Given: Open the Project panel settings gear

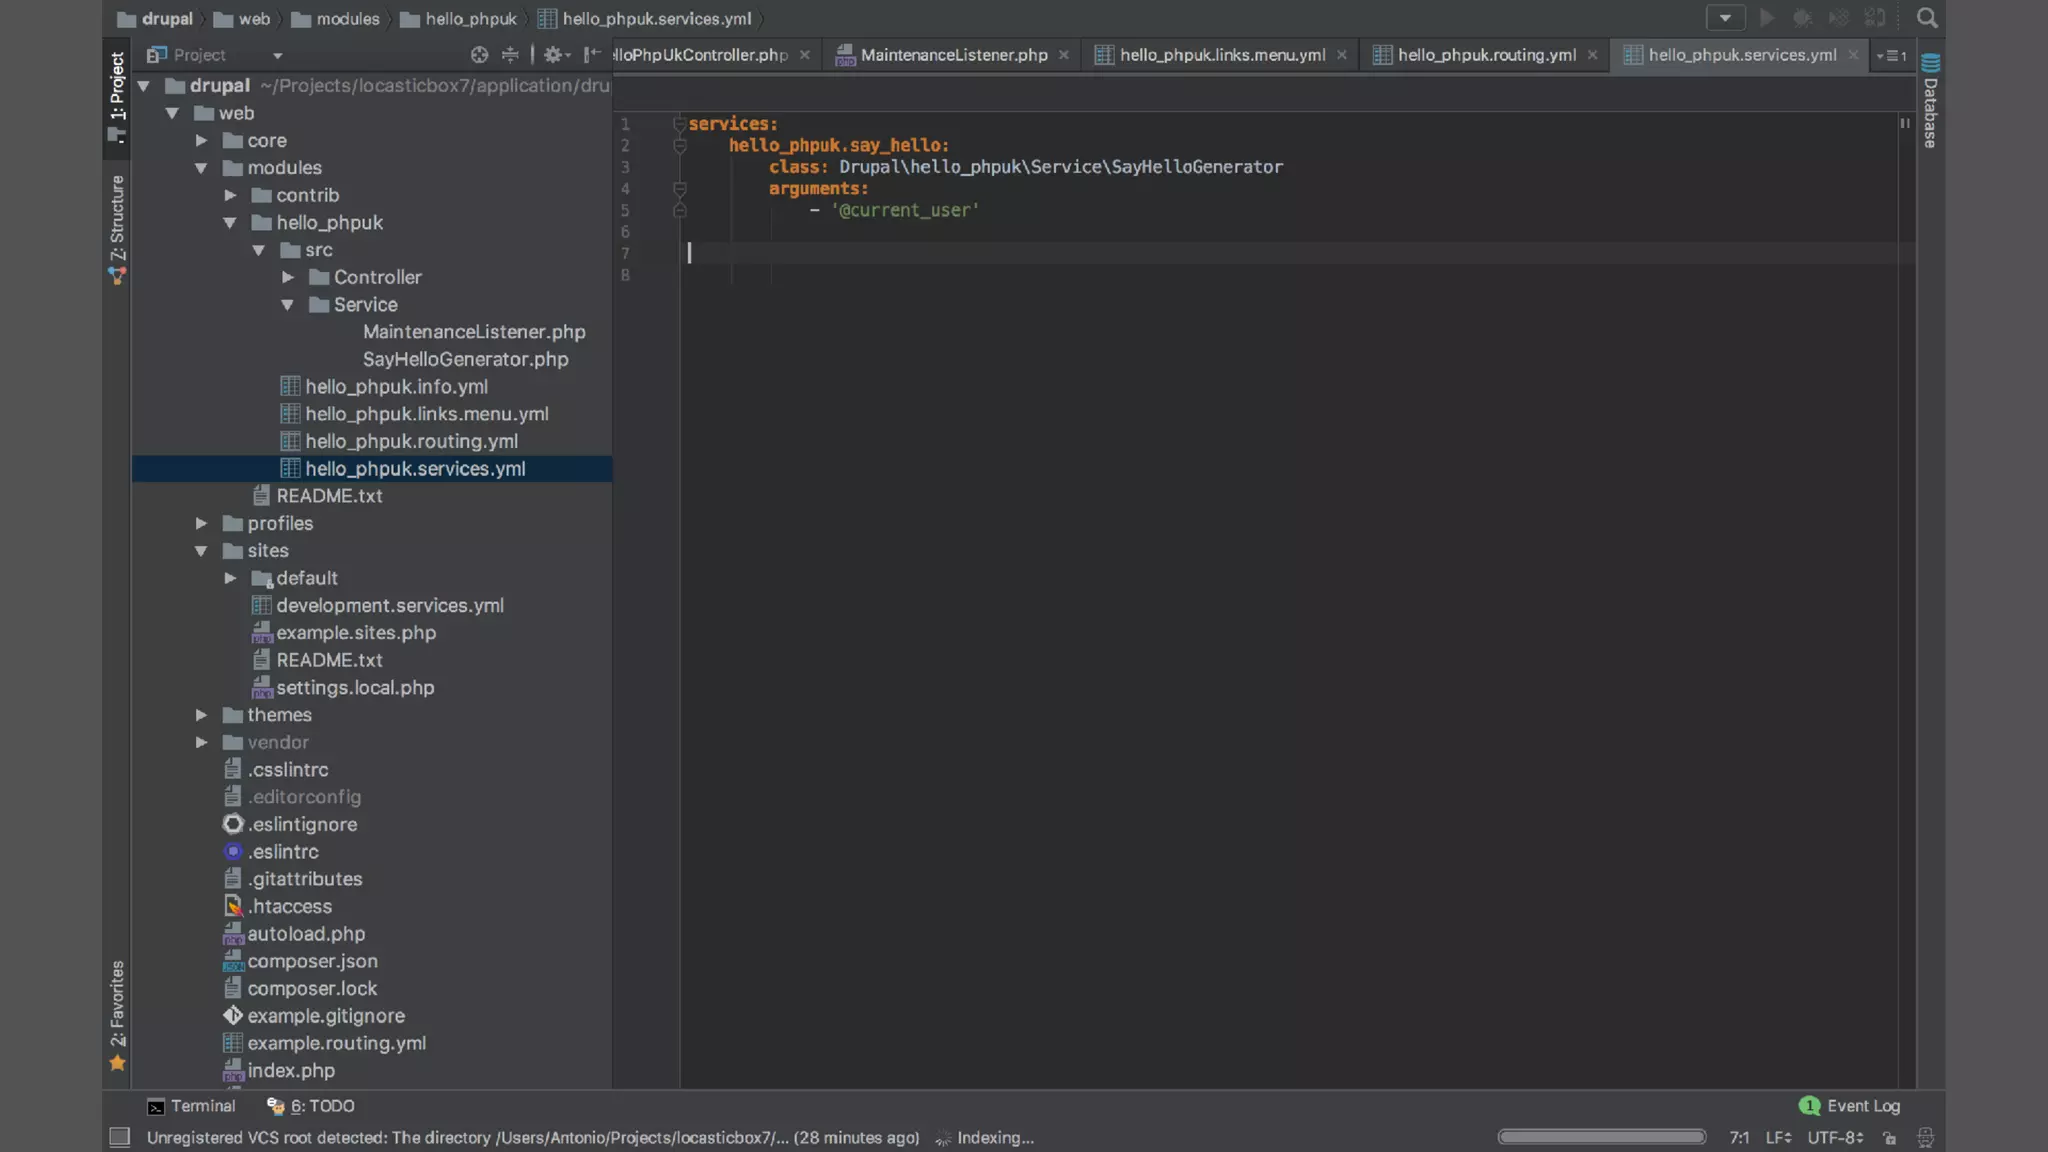Looking at the screenshot, I should coord(553,55).
